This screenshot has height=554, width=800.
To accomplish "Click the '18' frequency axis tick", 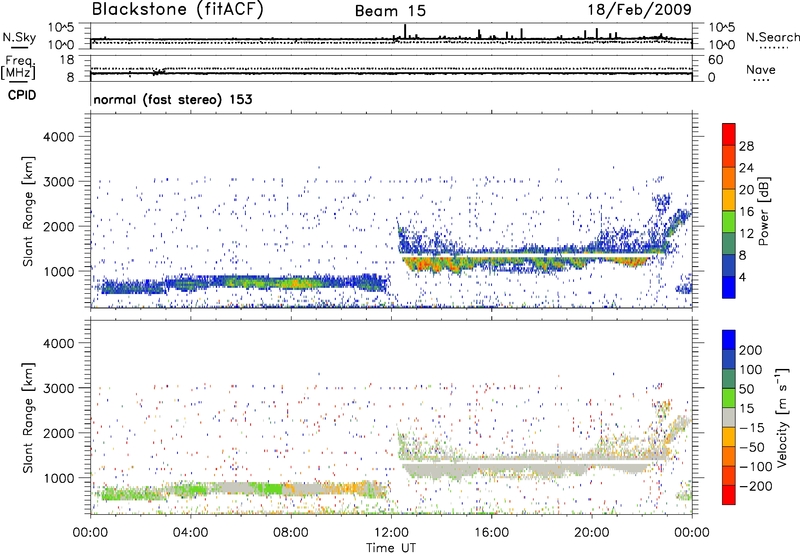I will (x=67, y=60).
